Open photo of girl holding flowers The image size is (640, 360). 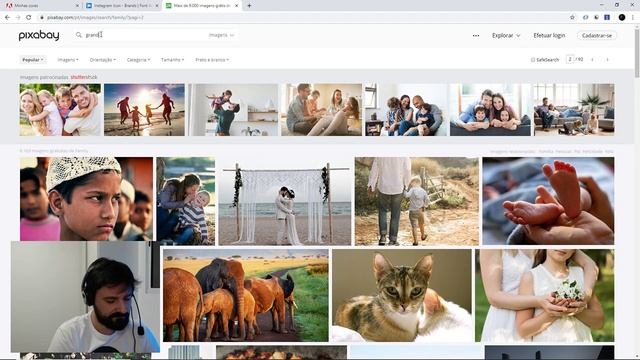click(544, 296)
